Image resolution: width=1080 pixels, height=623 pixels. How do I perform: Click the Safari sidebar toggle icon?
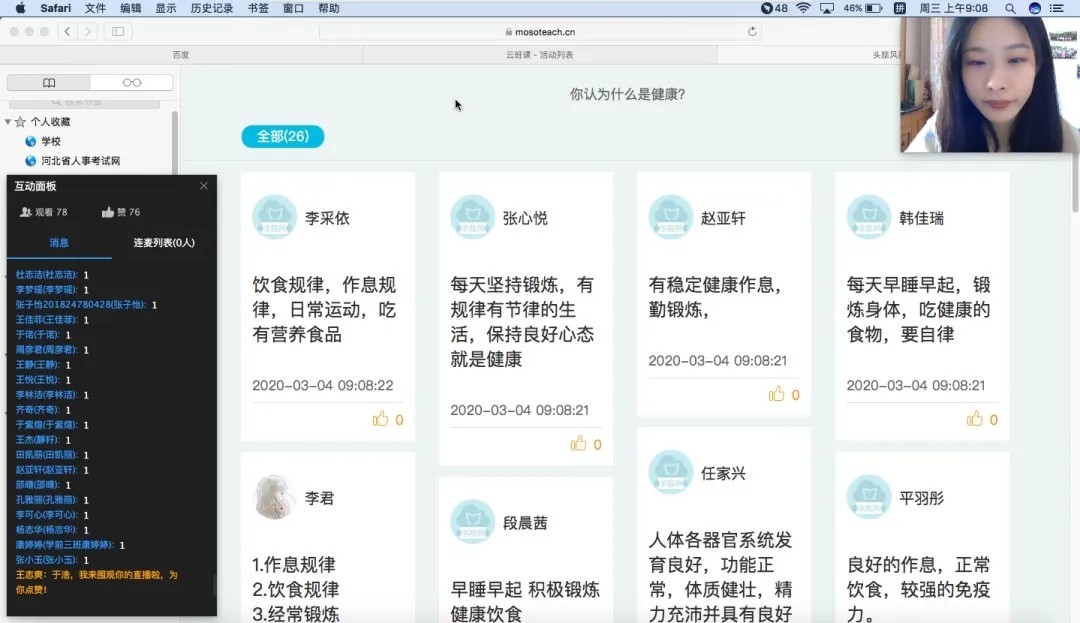(x=118, y=31)
